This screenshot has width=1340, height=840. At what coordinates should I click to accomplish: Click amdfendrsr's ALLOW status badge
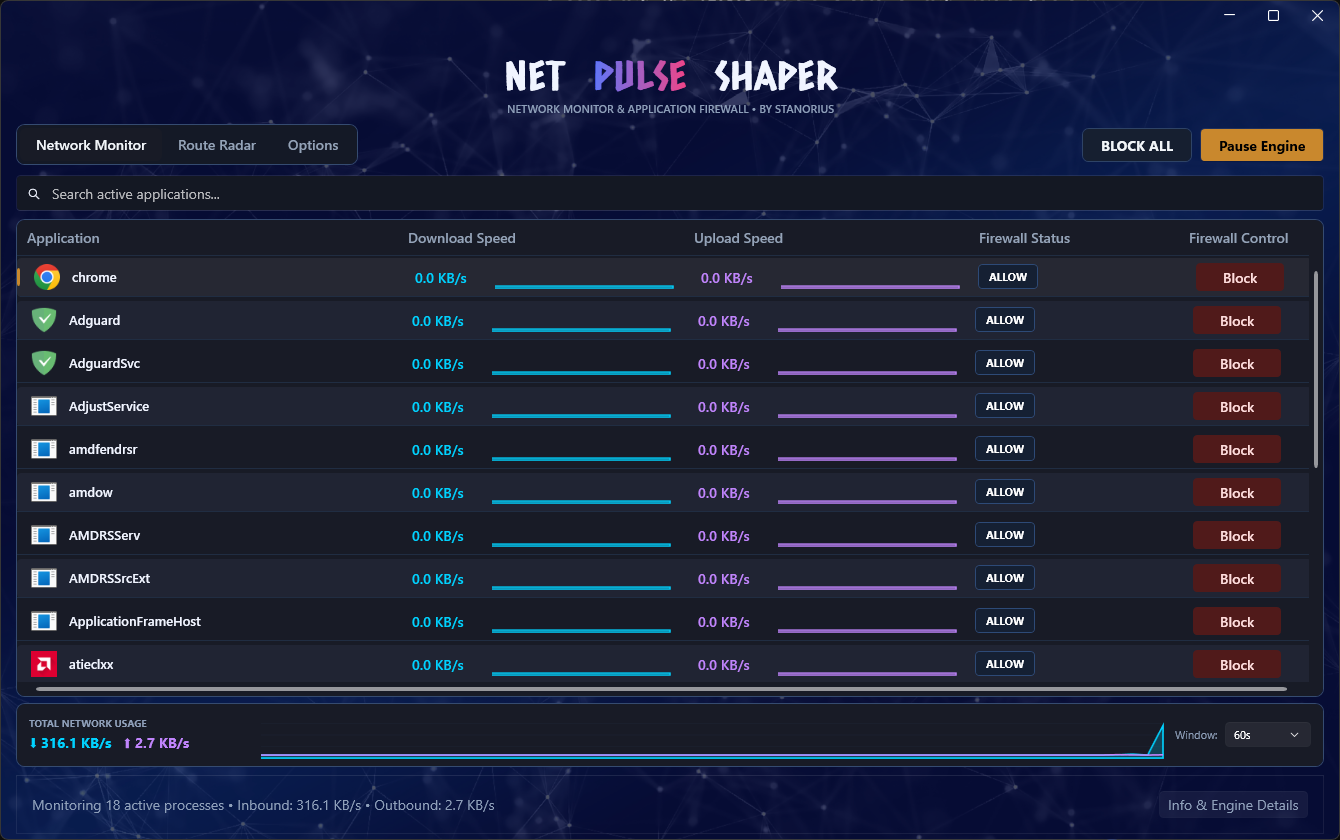1005,449
